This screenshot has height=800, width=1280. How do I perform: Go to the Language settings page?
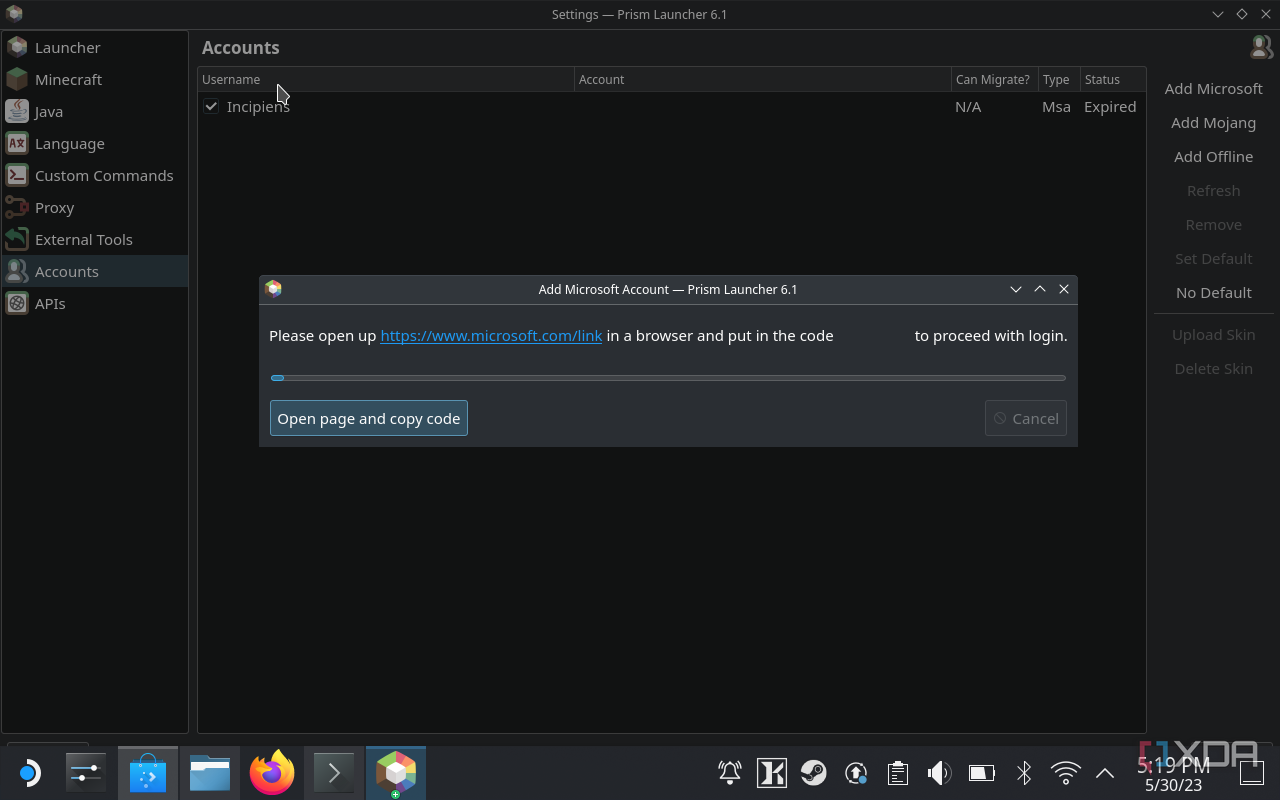(x=95, y=143)
